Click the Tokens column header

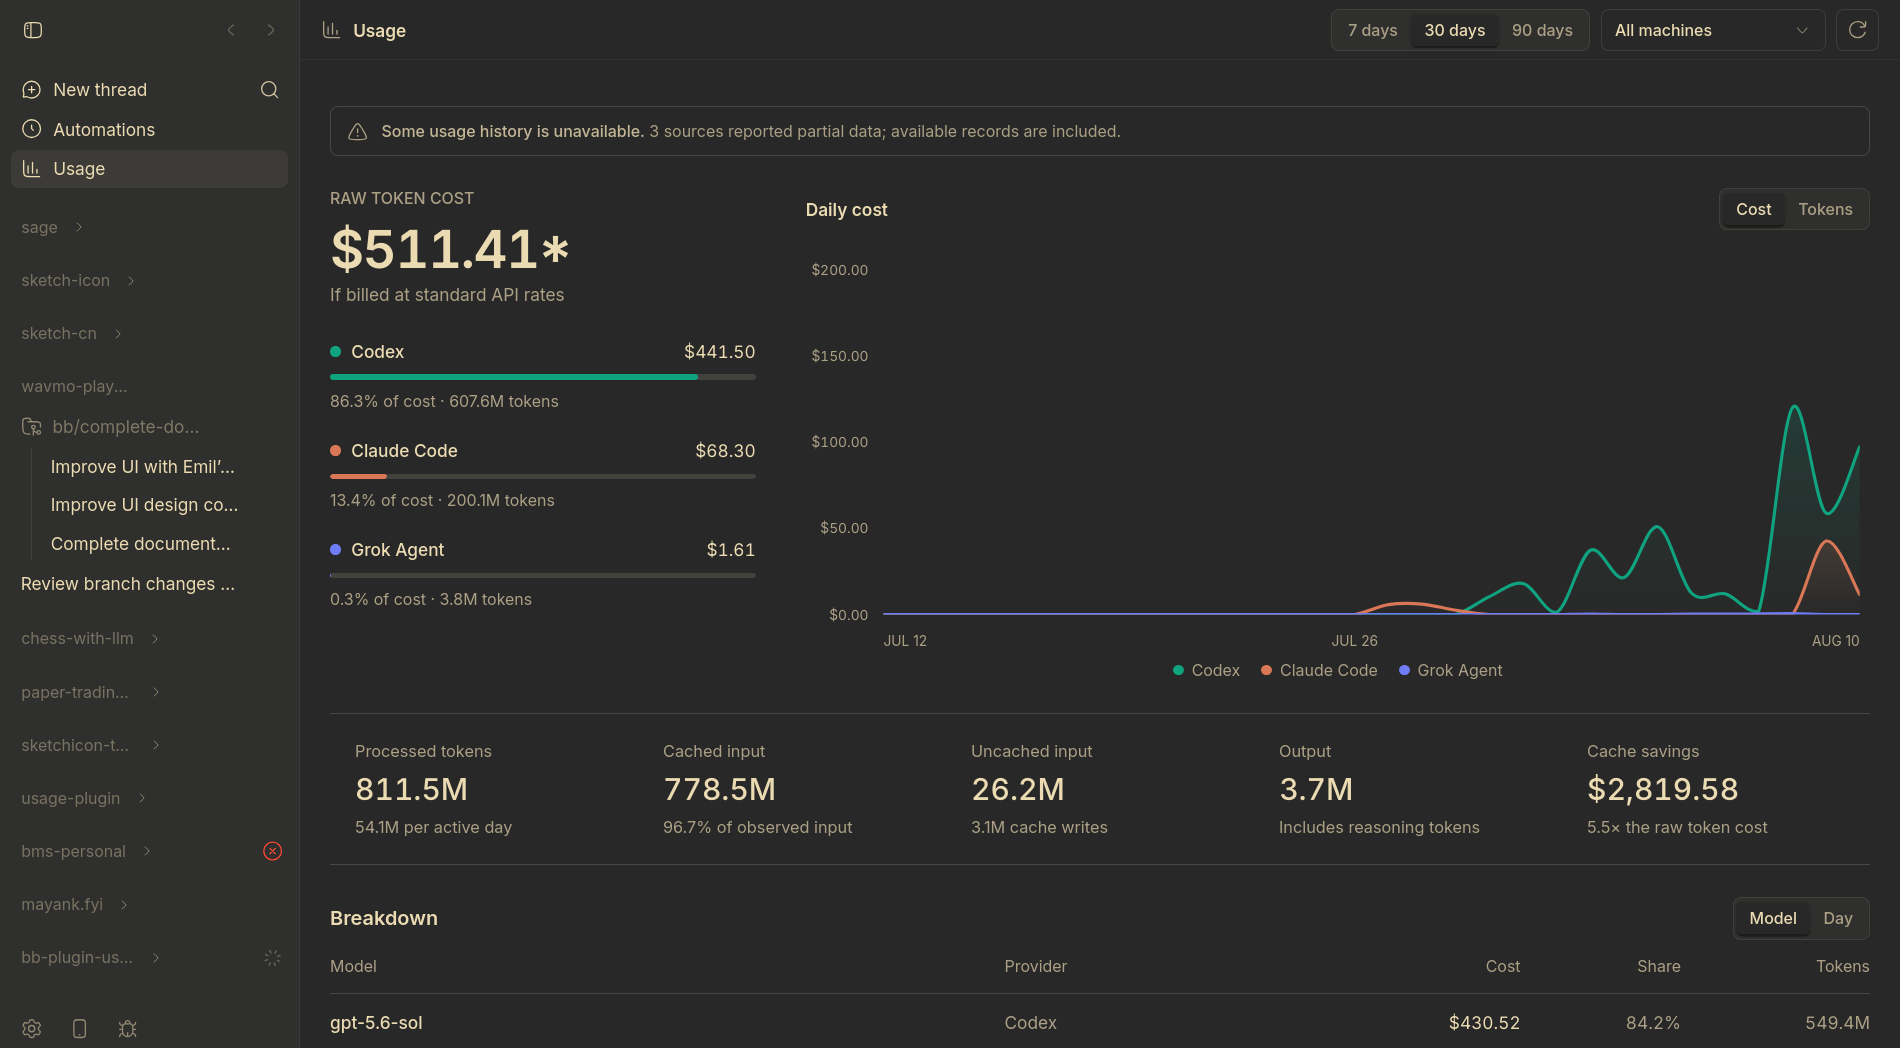1842,966
